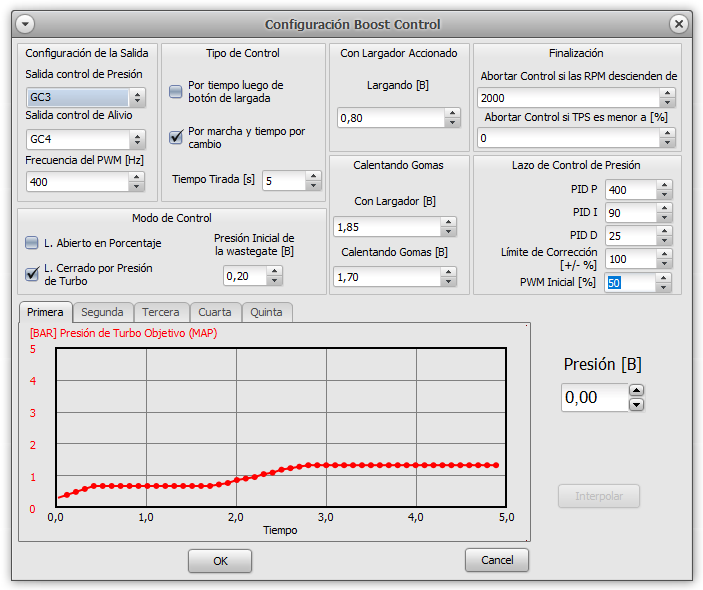Decrease Presión [B] with the down button
This screenshot has height=590, width=703.
[636, 405]
